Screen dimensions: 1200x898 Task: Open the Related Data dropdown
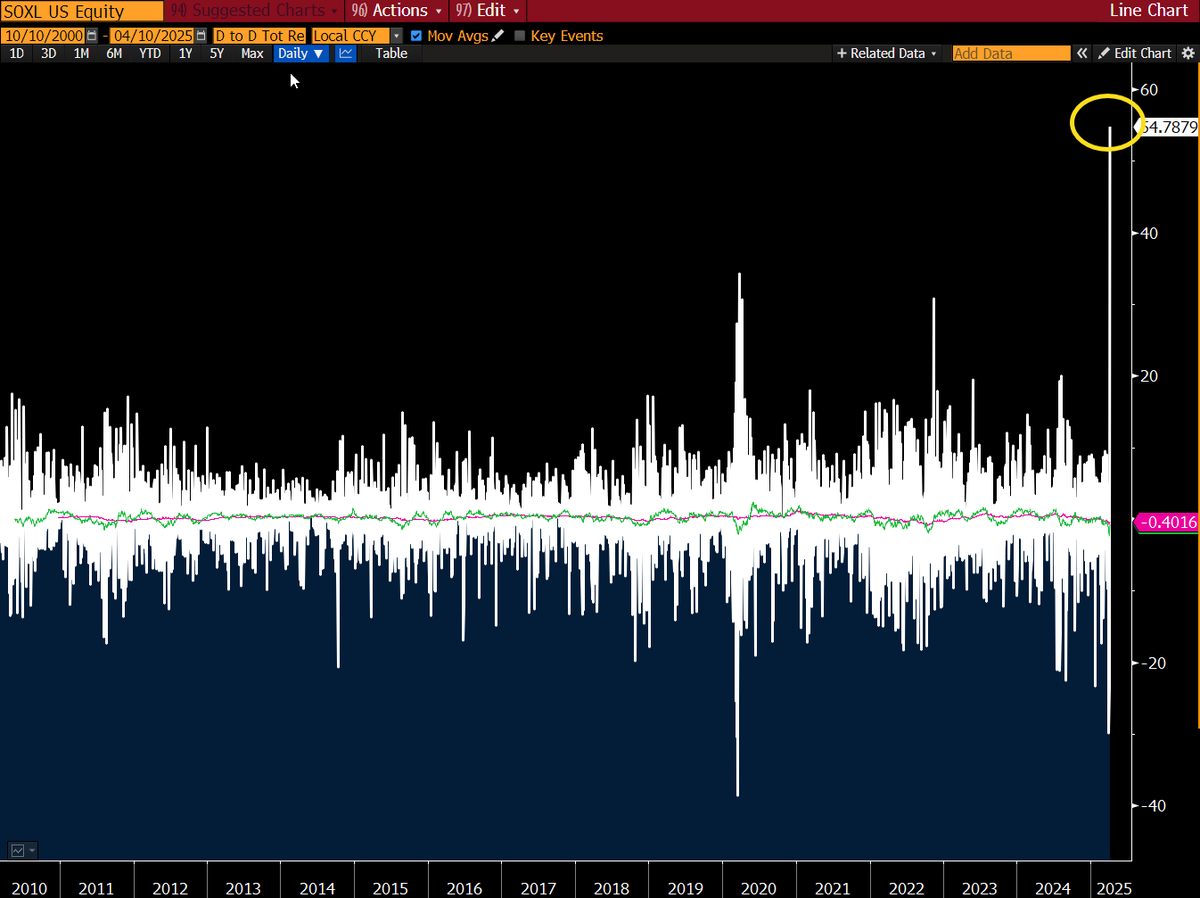pos(887,54)
